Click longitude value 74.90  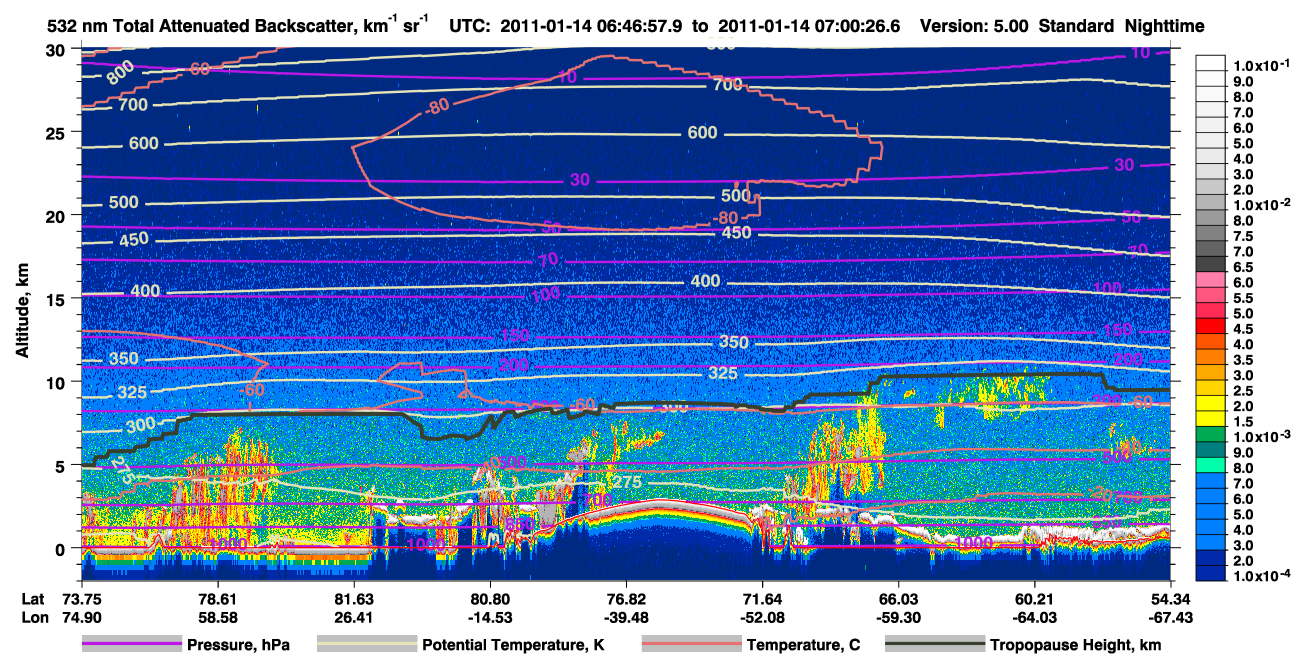coord(80,617)
